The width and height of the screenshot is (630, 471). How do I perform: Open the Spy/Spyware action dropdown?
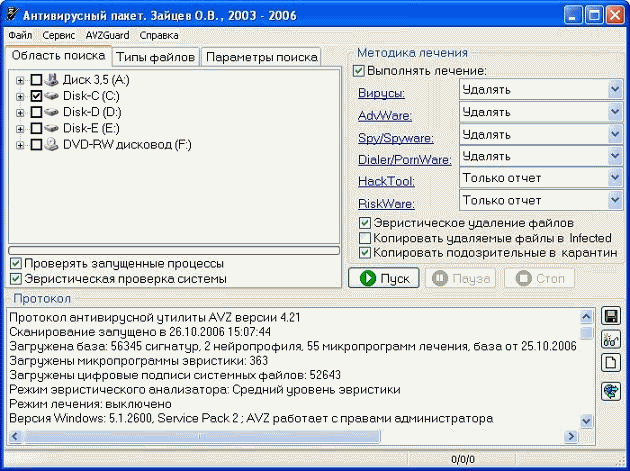click(x=615, y=133)
